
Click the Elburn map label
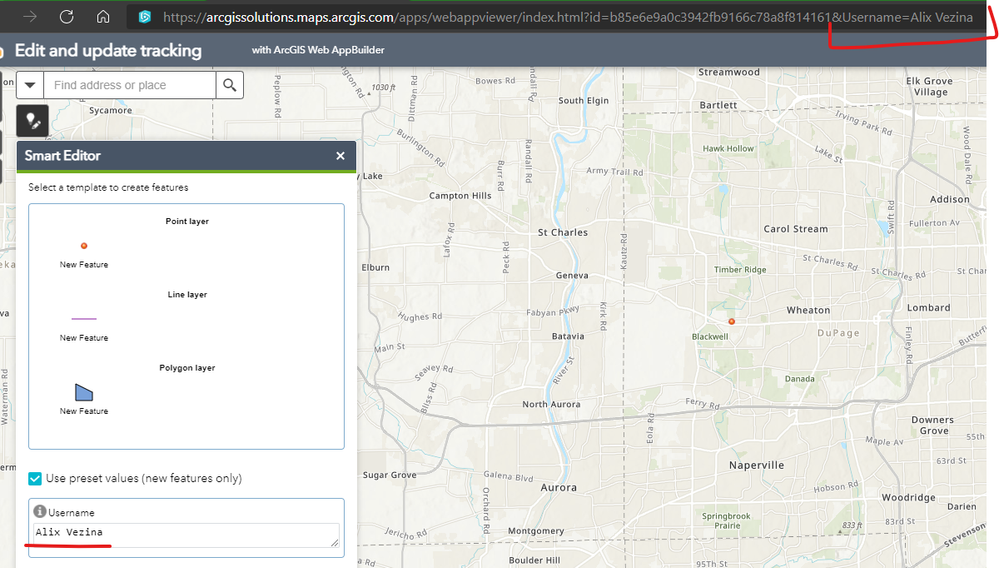click(375, 267)
